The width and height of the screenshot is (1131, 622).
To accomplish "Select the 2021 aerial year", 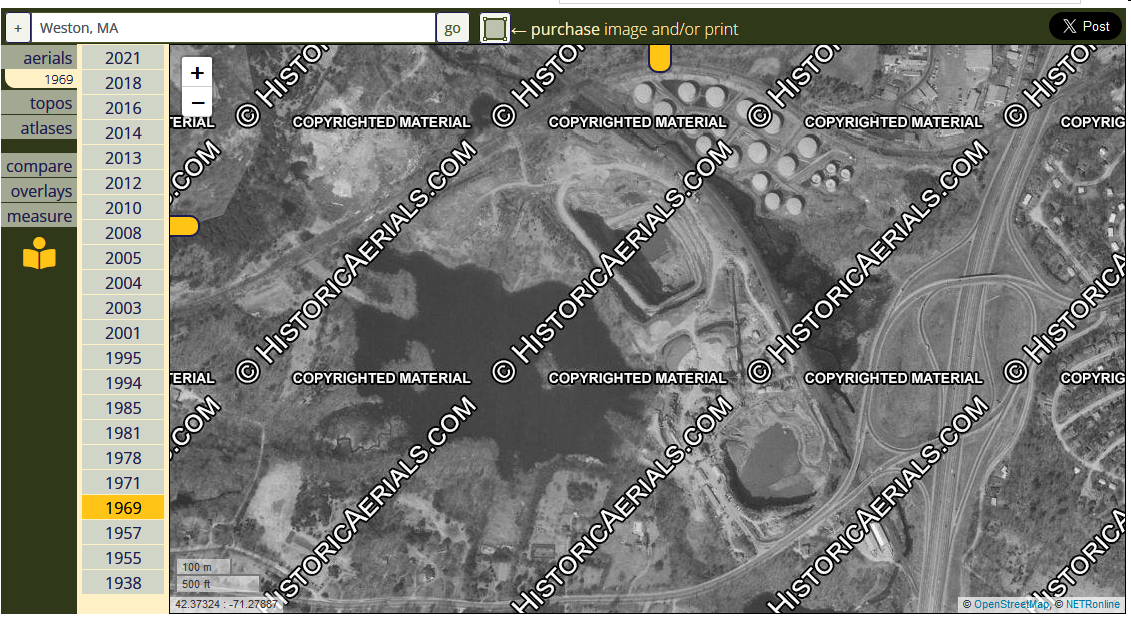I will point(123,58).
